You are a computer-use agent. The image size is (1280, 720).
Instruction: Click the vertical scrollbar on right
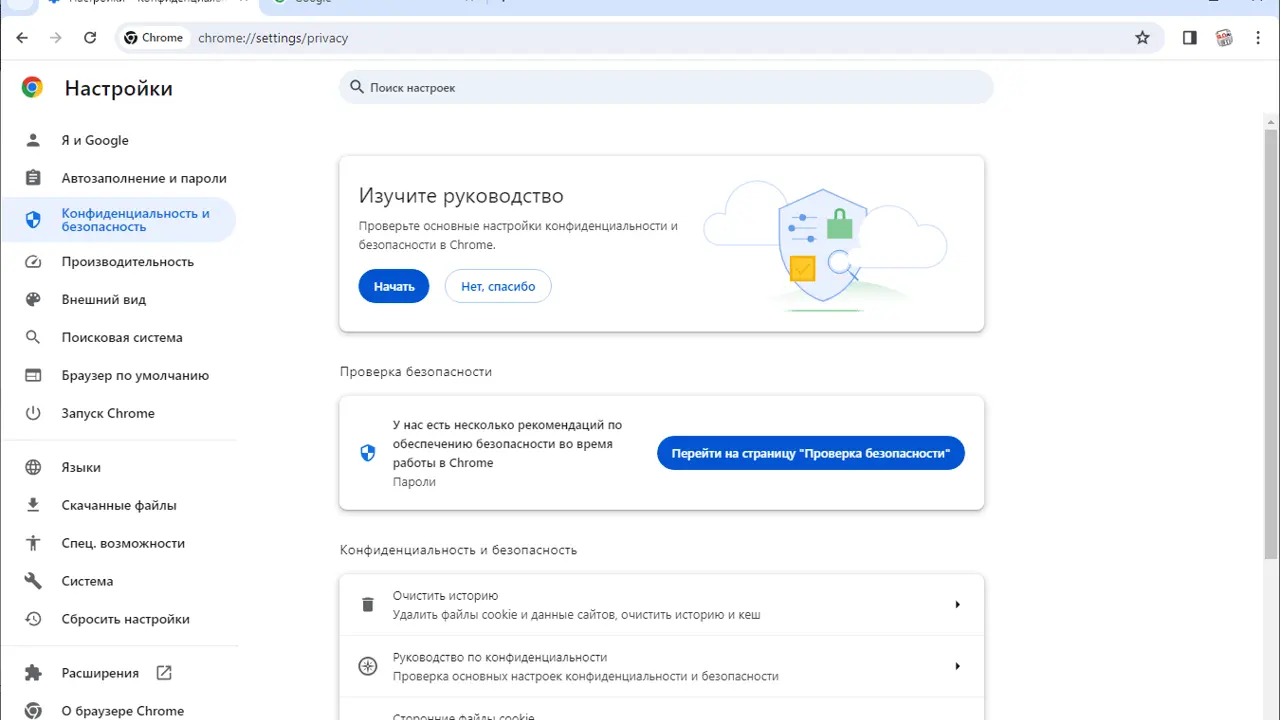click(x=1271, y=340)
